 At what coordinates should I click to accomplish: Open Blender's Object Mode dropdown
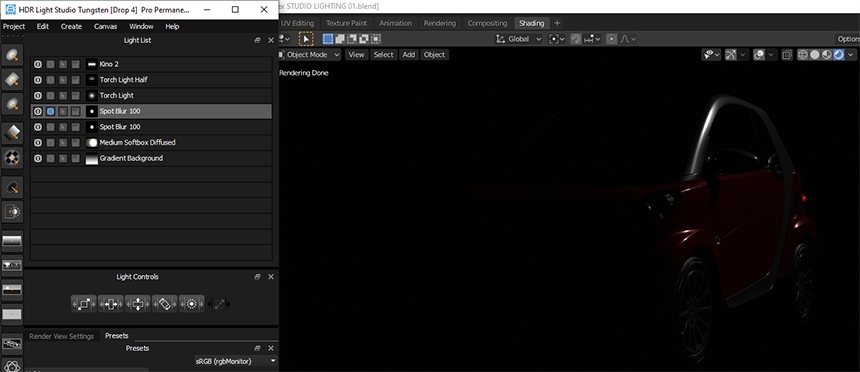[309, 54]
